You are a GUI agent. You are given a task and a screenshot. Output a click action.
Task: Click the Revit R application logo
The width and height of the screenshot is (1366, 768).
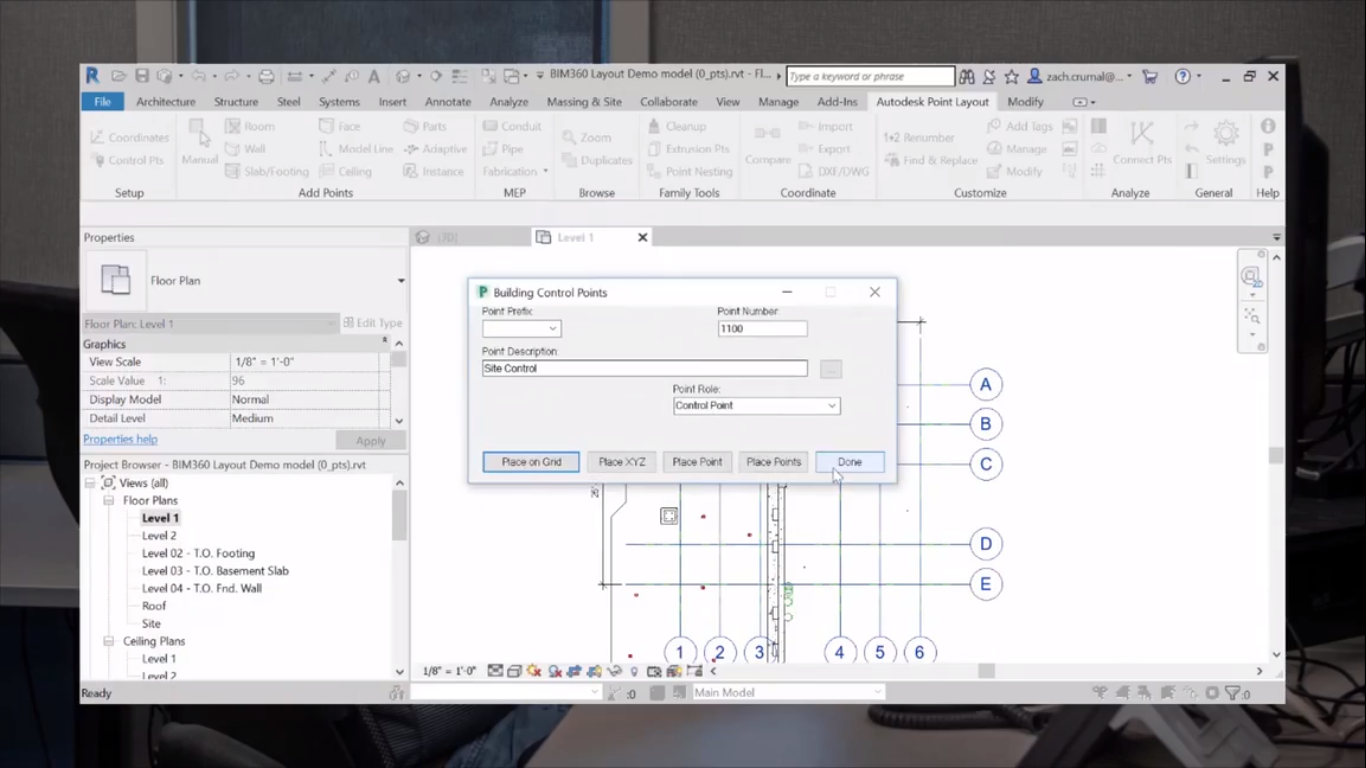92,75
